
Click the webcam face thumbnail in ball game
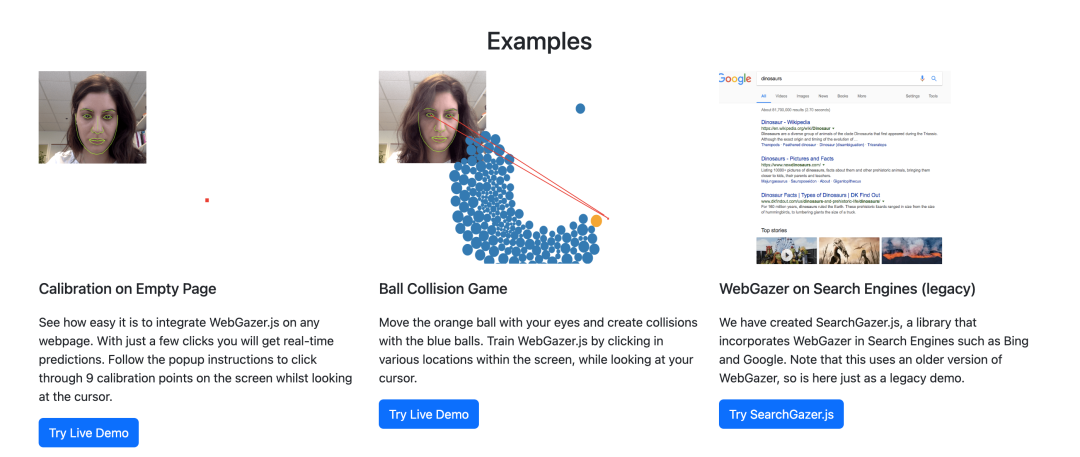click(x=432, y=116)
